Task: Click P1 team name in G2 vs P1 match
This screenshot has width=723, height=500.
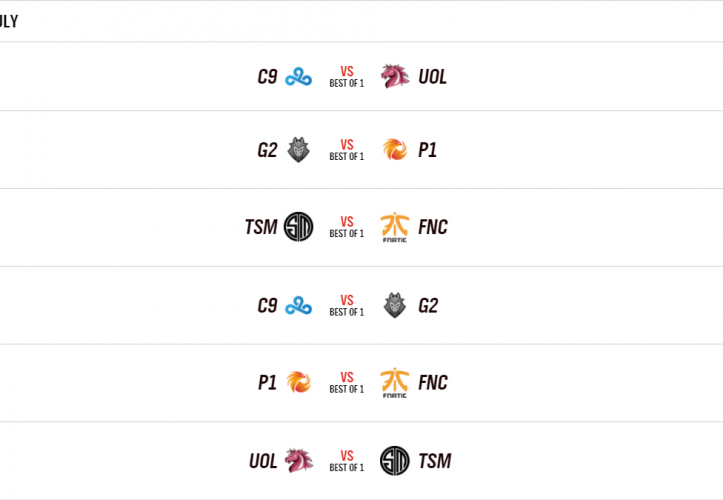Action: click(428, 150)
